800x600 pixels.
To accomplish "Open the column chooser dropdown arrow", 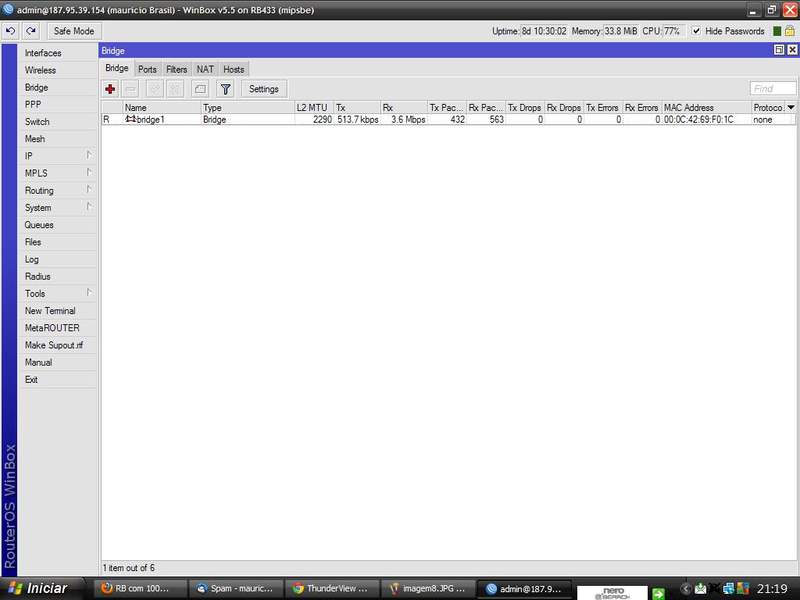I will [x=791, y=107].
